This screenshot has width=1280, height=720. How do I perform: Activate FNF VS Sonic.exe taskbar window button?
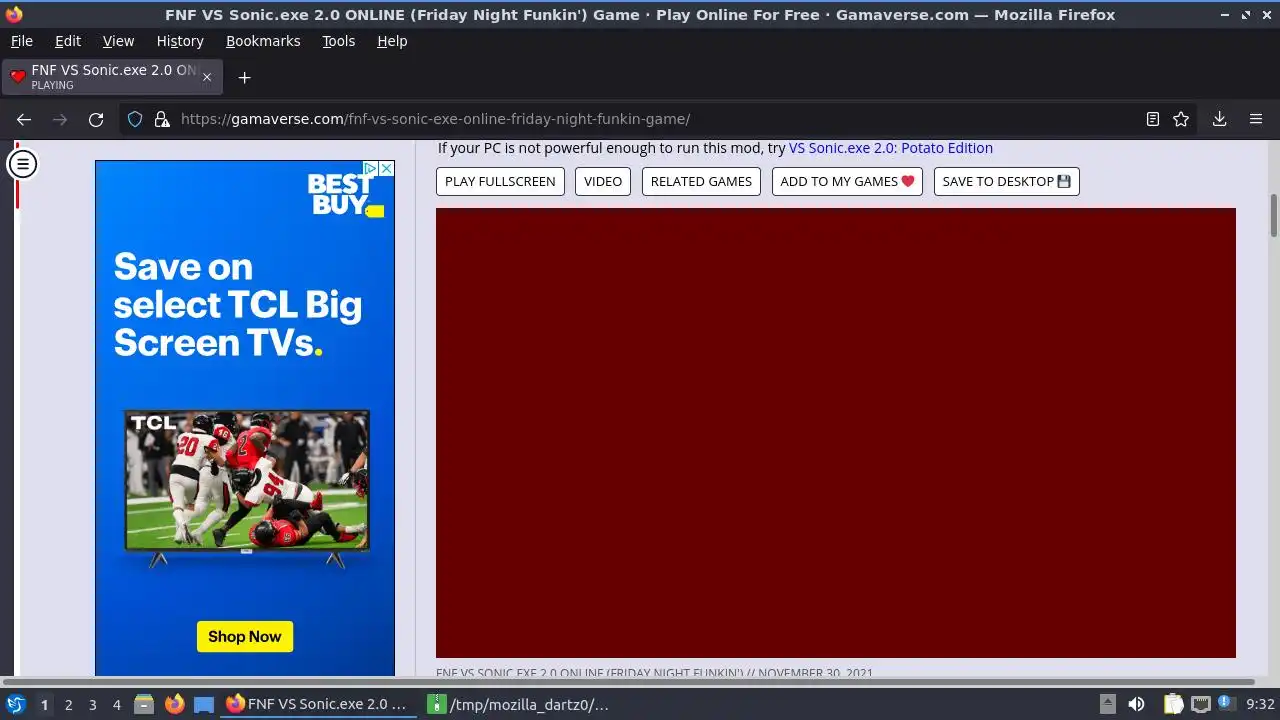tap(318, 704)
